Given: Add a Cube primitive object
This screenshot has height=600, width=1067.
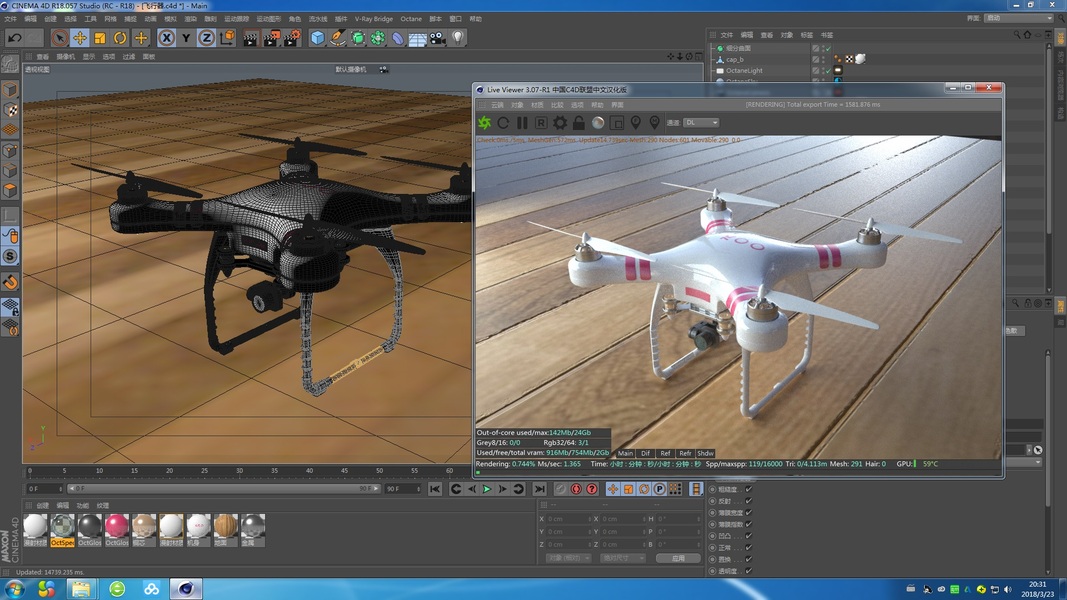Looking at the screenshot, I should [x=317, y=38].
